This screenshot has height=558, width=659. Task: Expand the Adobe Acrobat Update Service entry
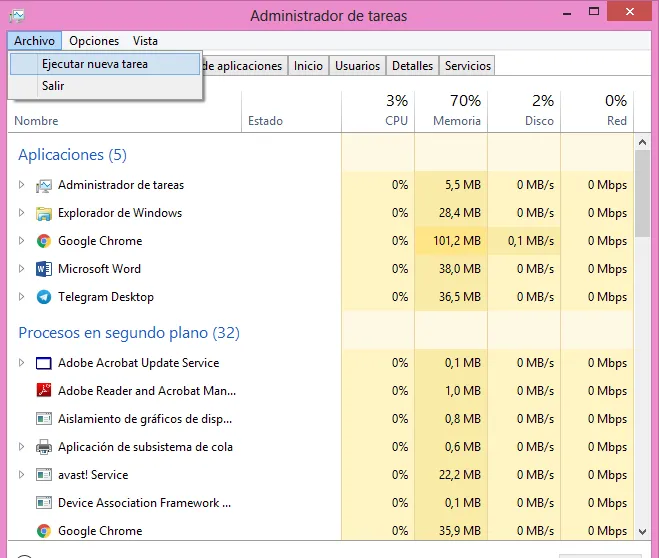click(x=22, y=363)
